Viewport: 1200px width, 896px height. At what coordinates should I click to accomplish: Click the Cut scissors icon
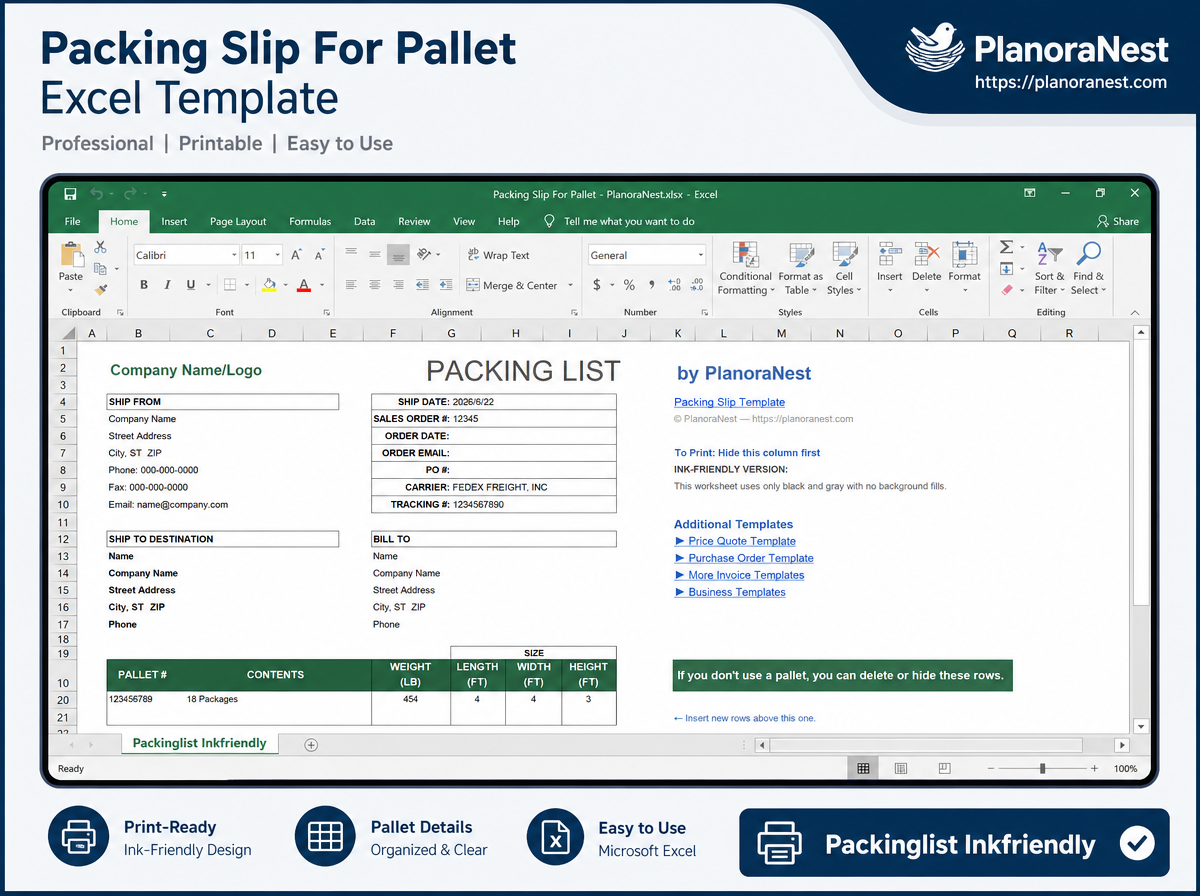[100, 247]
